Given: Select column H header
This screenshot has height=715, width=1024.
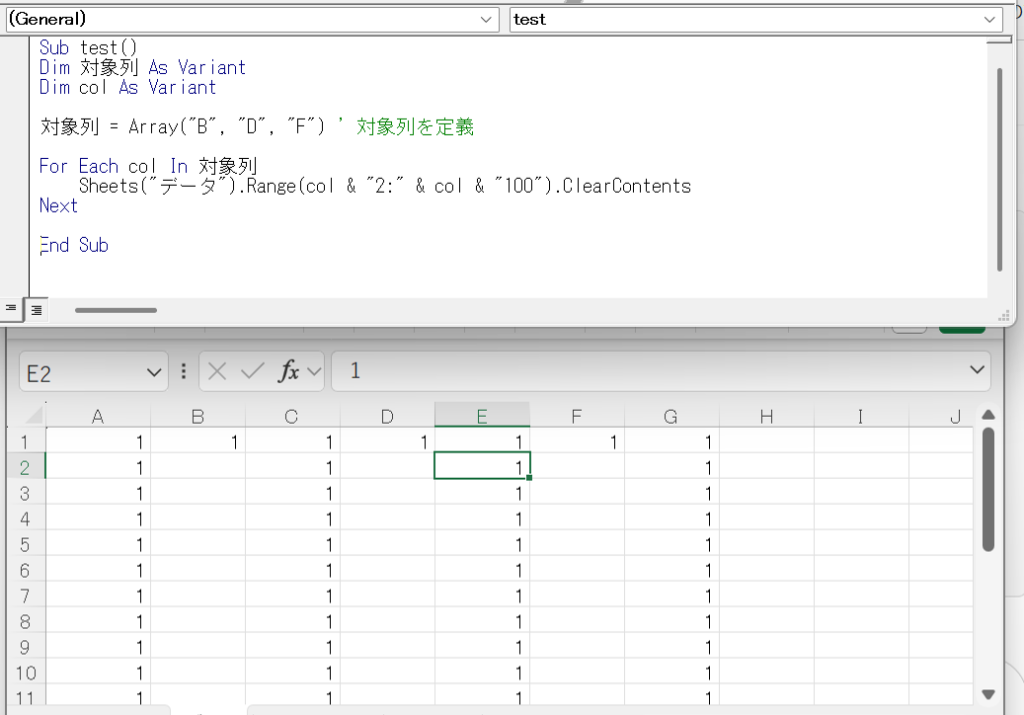Looking at the screenshot, I should [x=766, y=416].
